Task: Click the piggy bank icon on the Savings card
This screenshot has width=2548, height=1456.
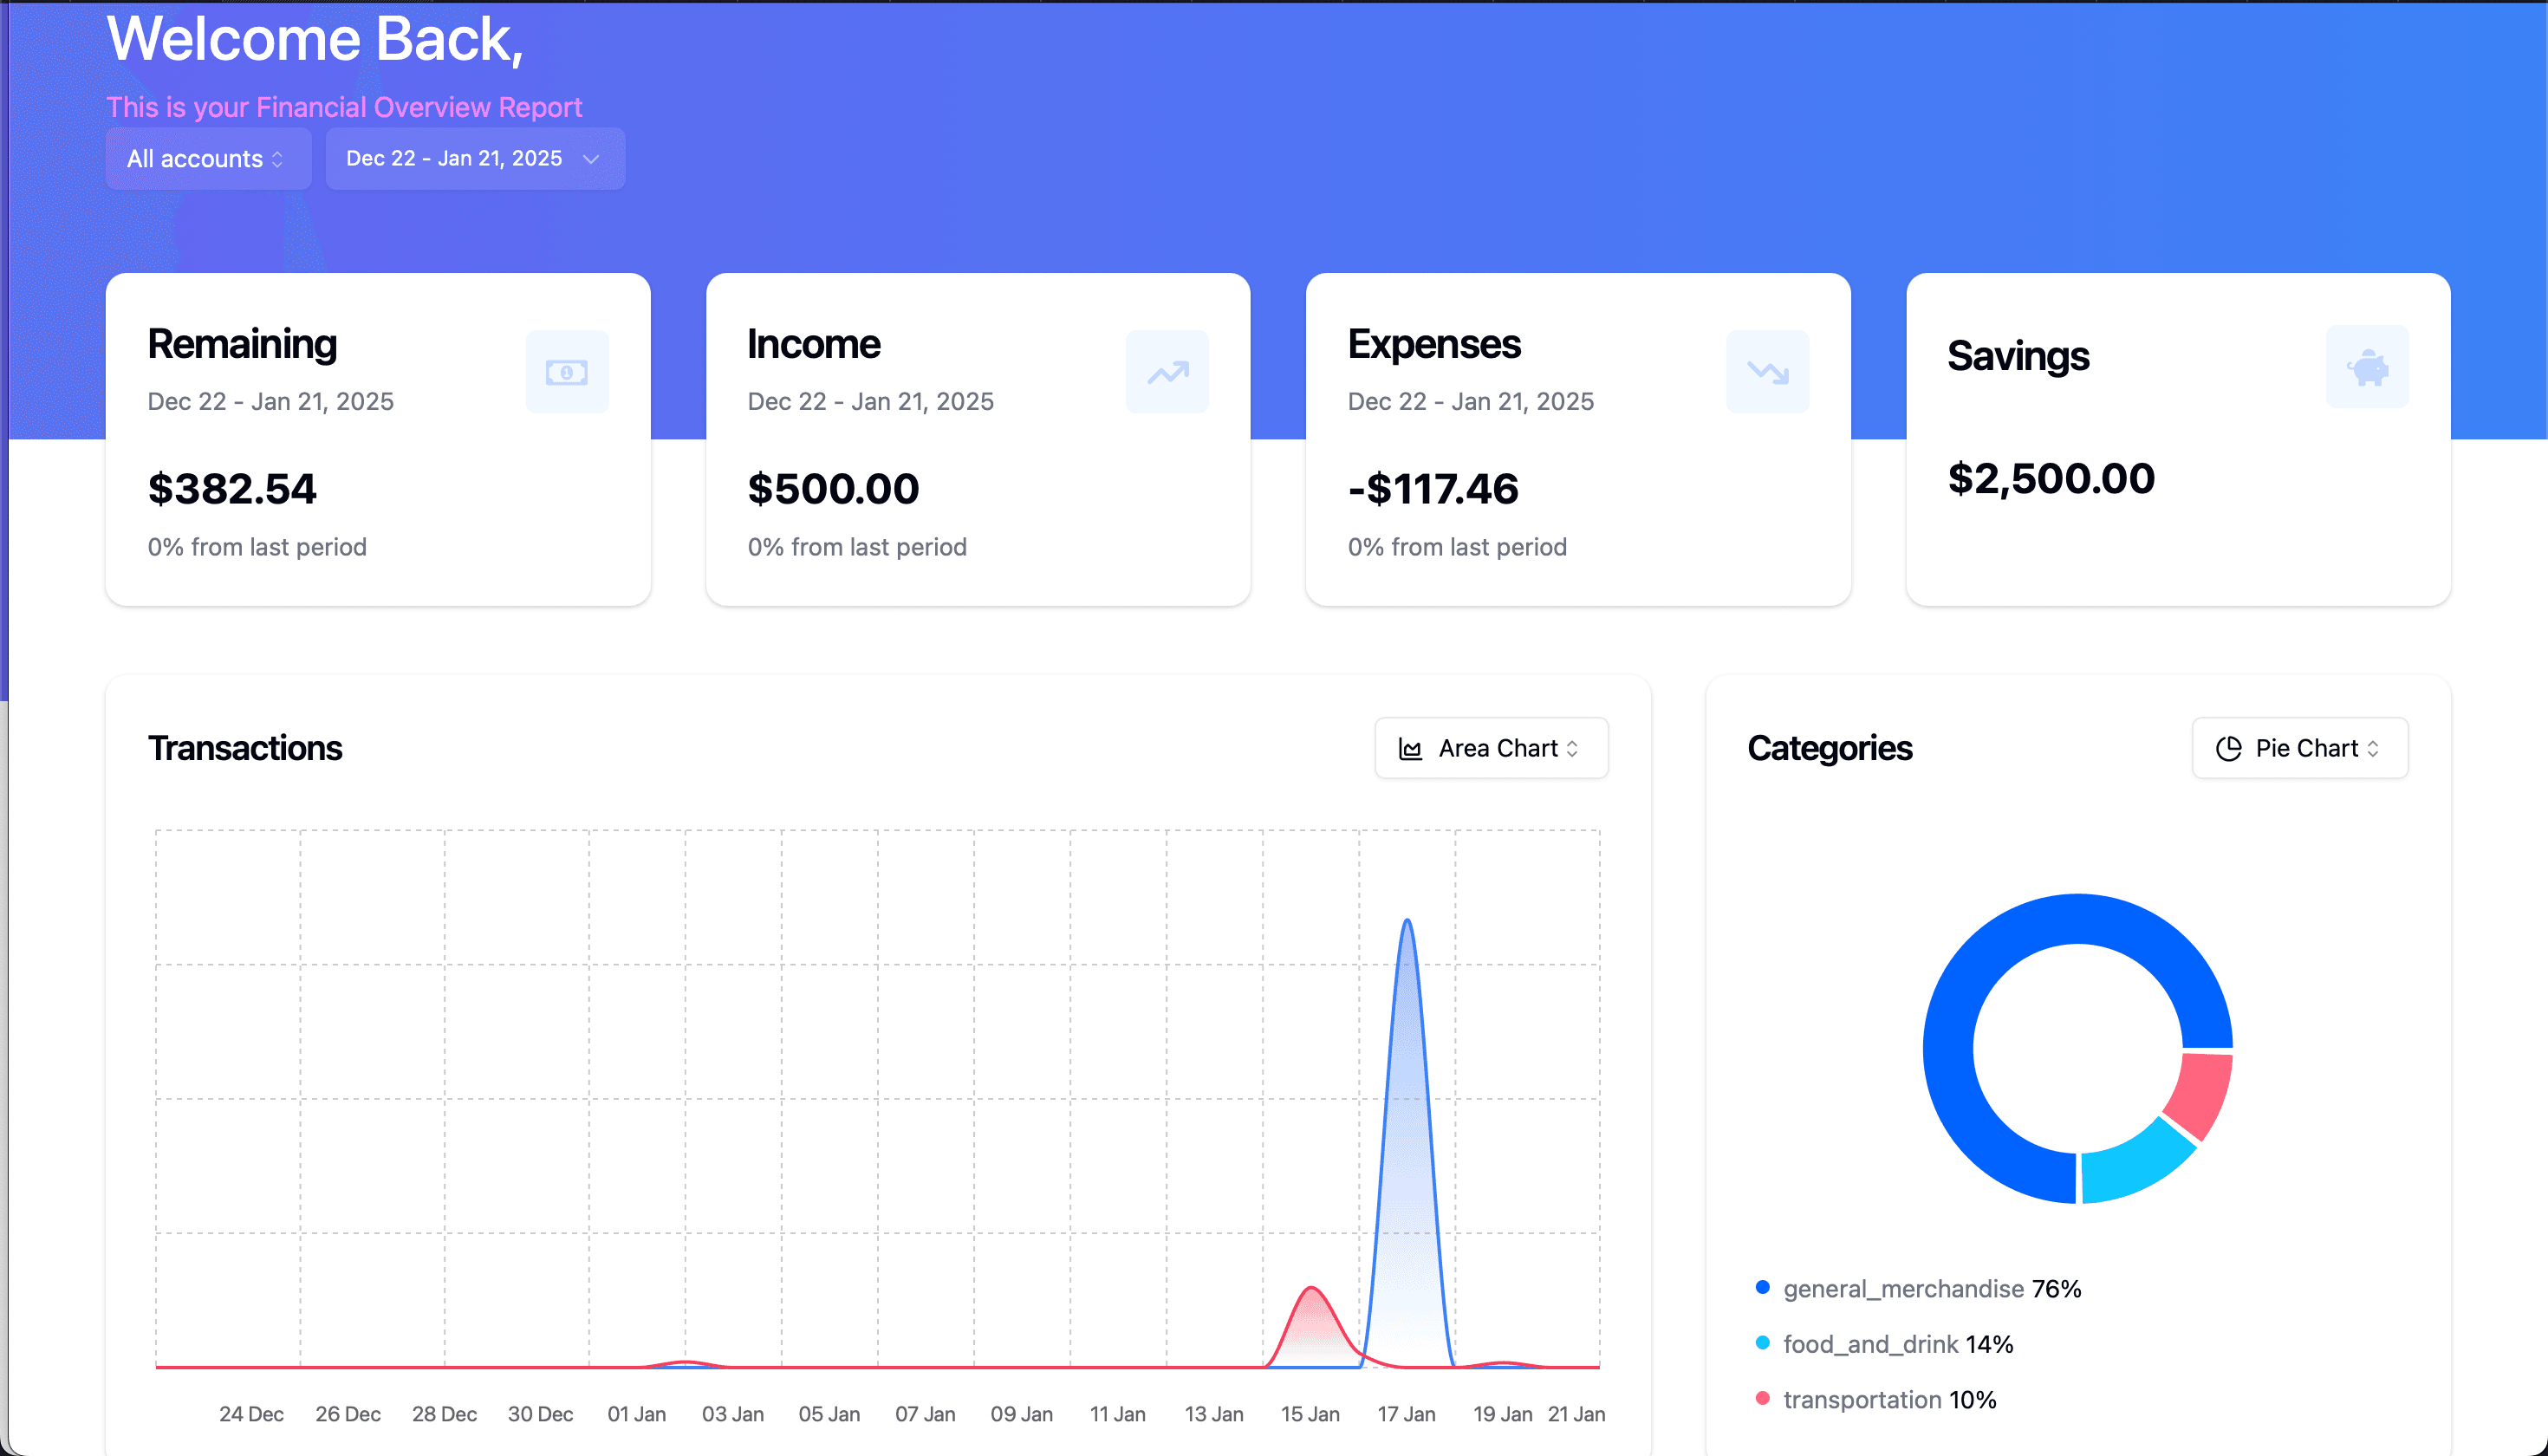Action: pyautogui.click(x=2367, y=367)
